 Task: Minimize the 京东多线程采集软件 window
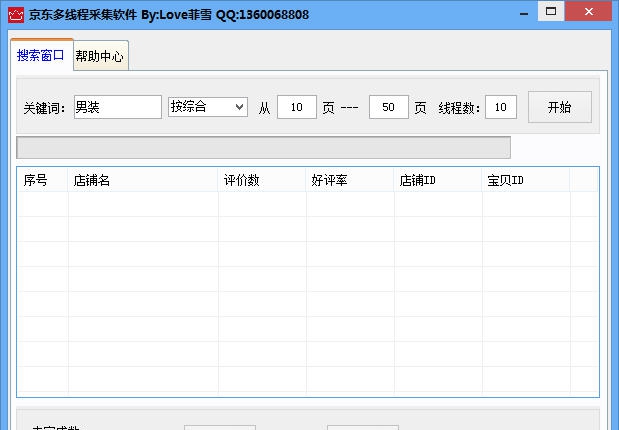coord(524,13)
